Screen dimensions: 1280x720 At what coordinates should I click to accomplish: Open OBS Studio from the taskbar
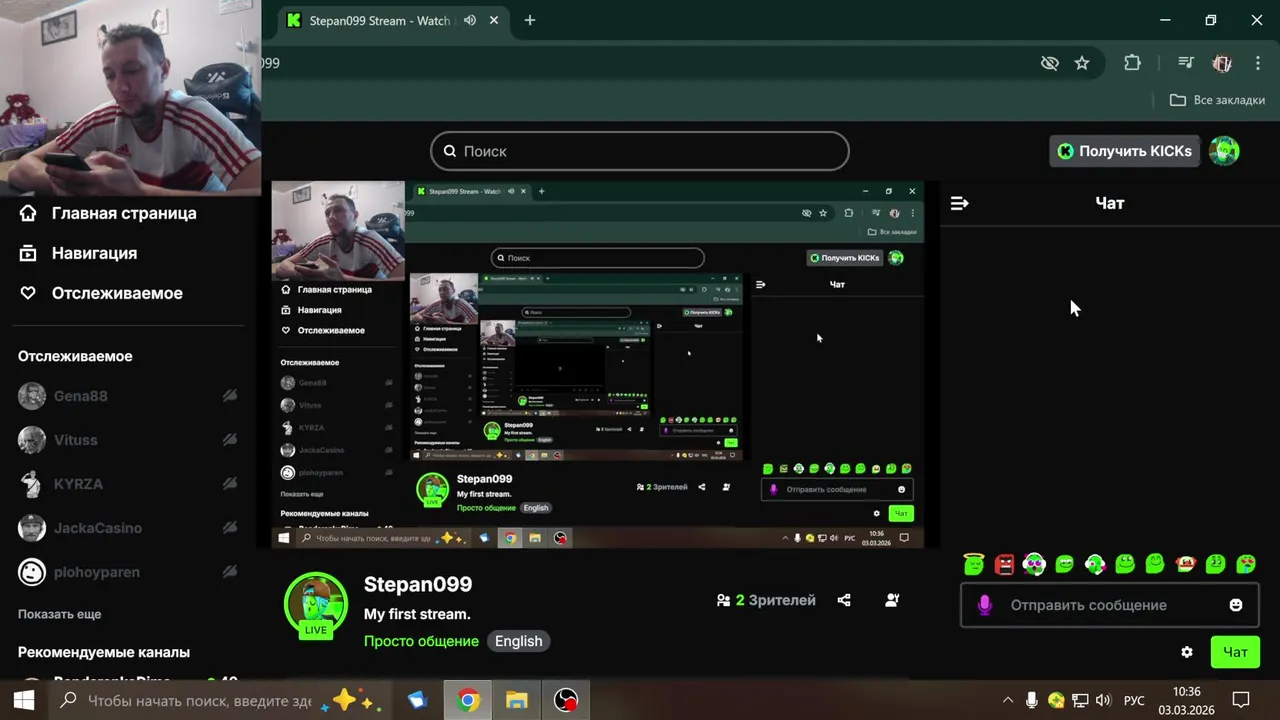pos(565,700)
